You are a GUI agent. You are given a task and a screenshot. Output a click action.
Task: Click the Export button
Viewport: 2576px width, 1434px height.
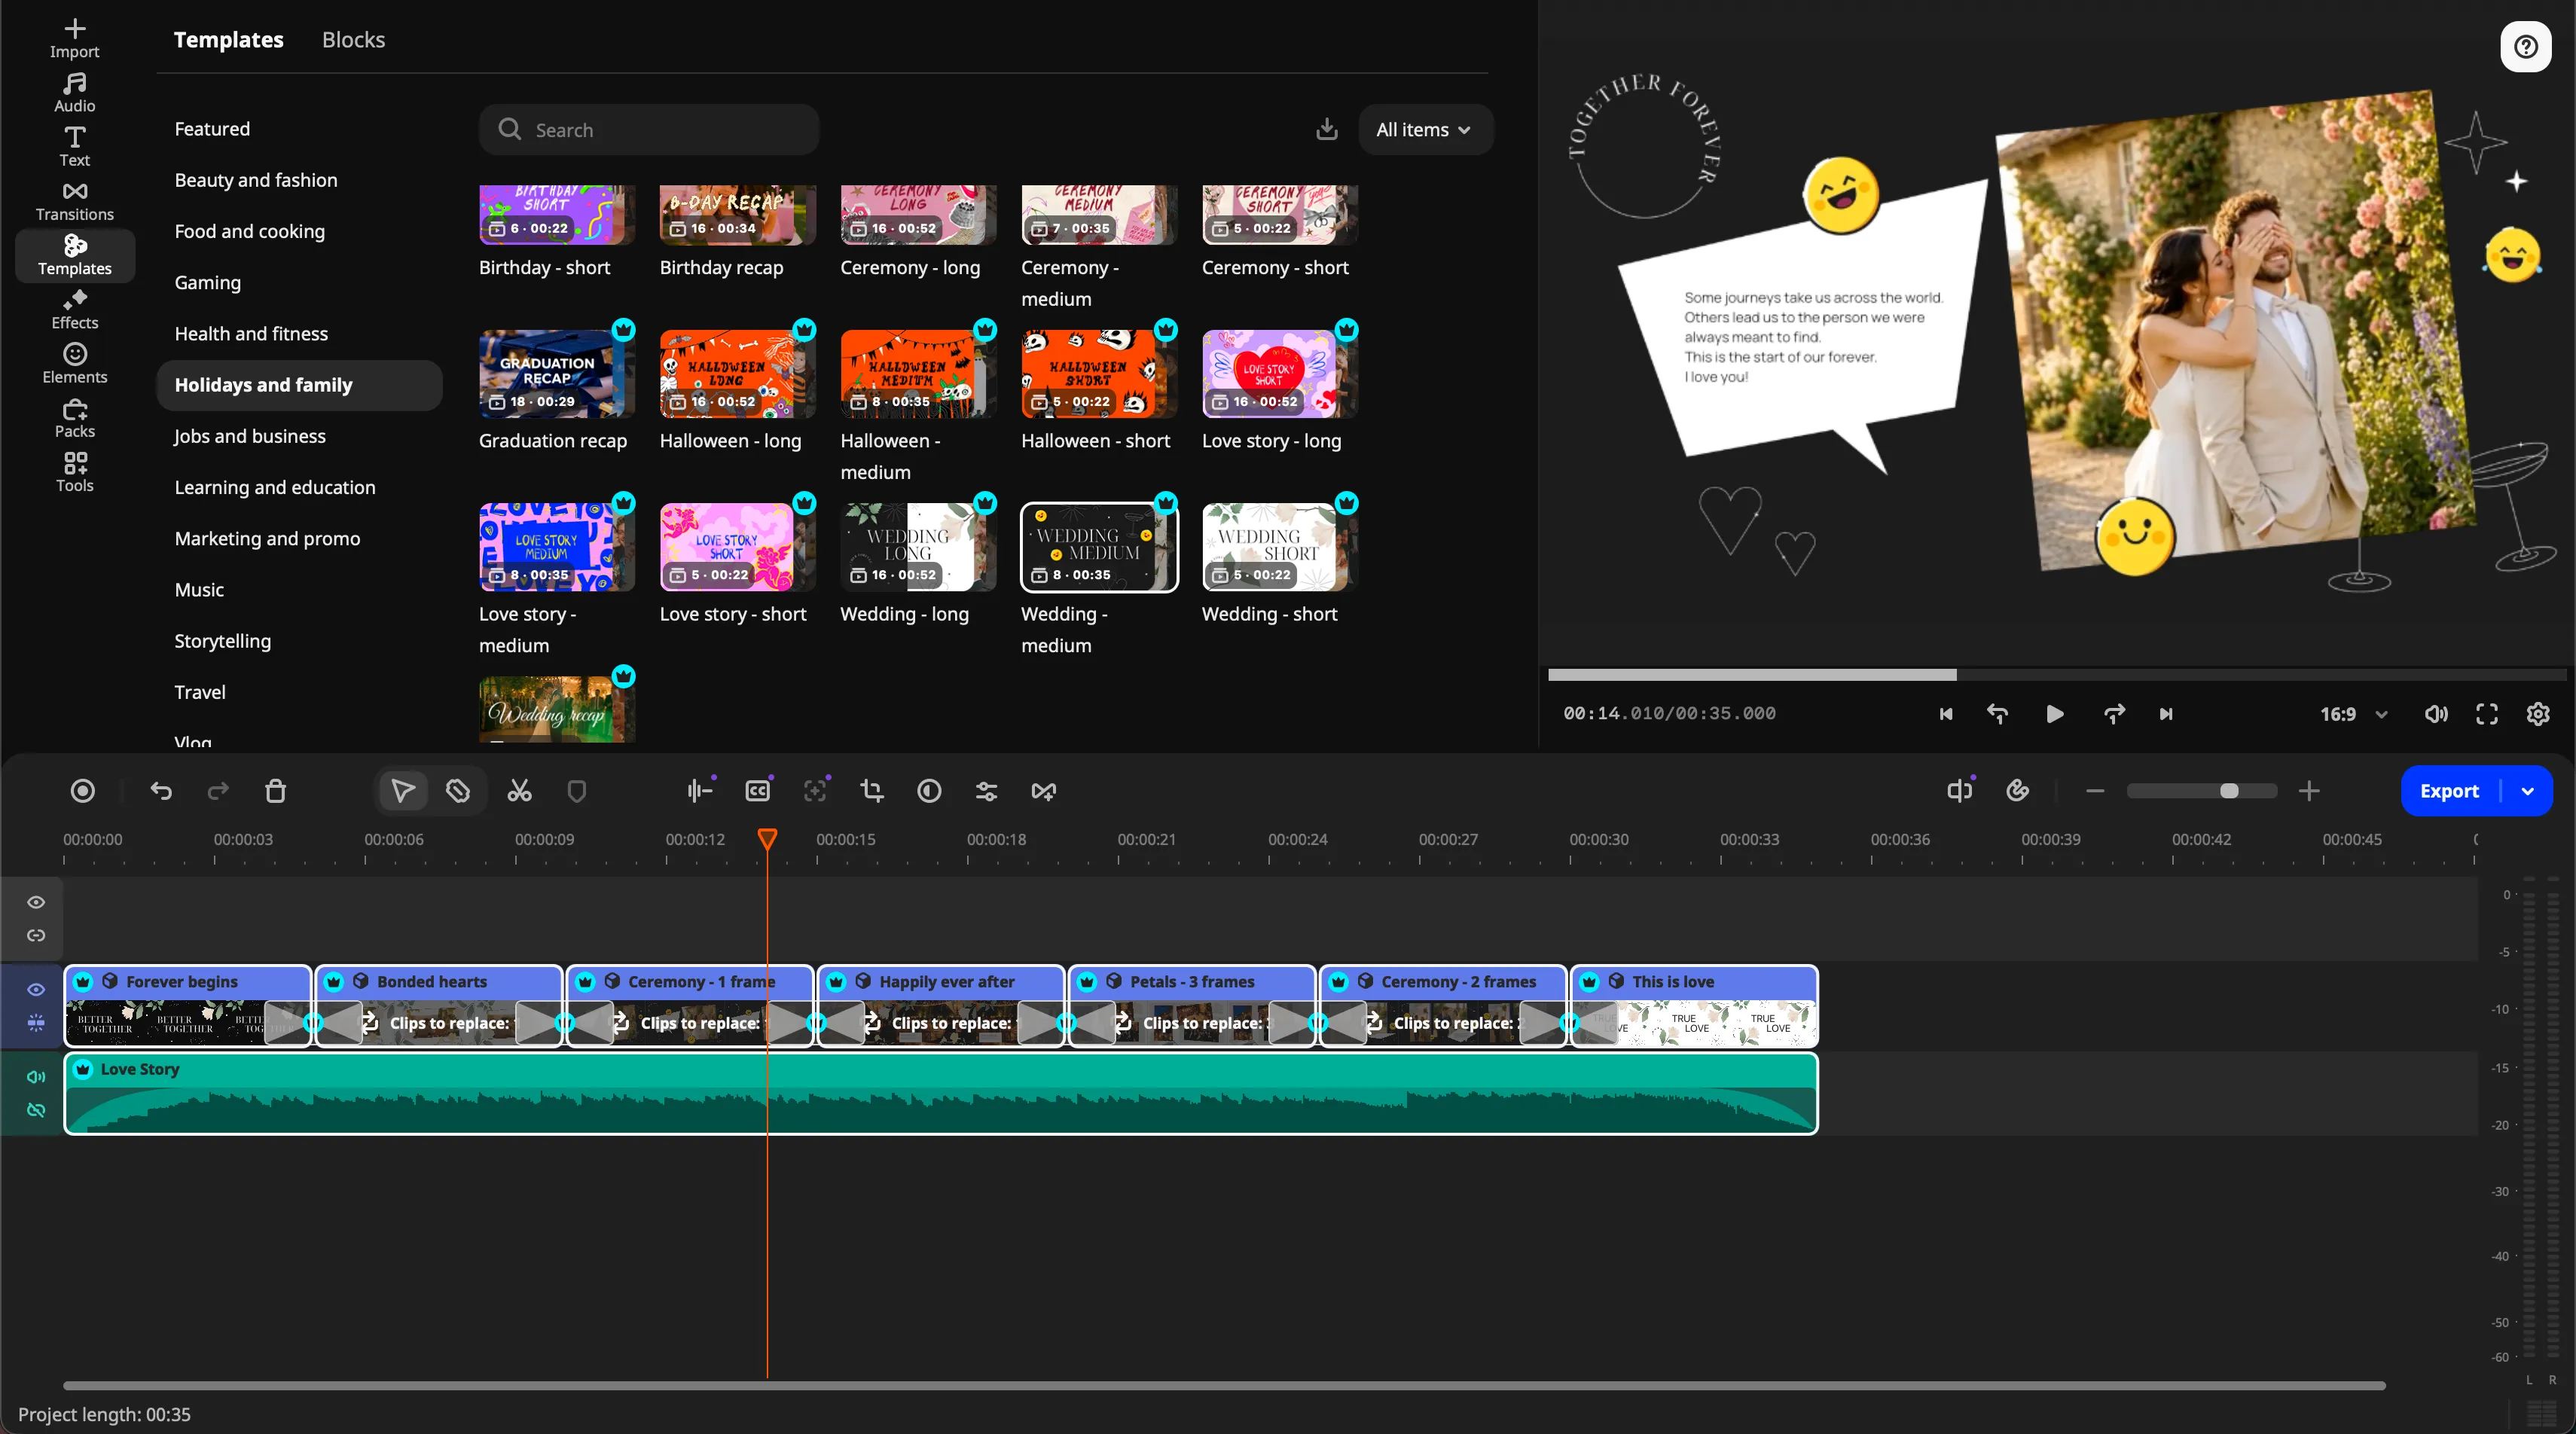2449,791
